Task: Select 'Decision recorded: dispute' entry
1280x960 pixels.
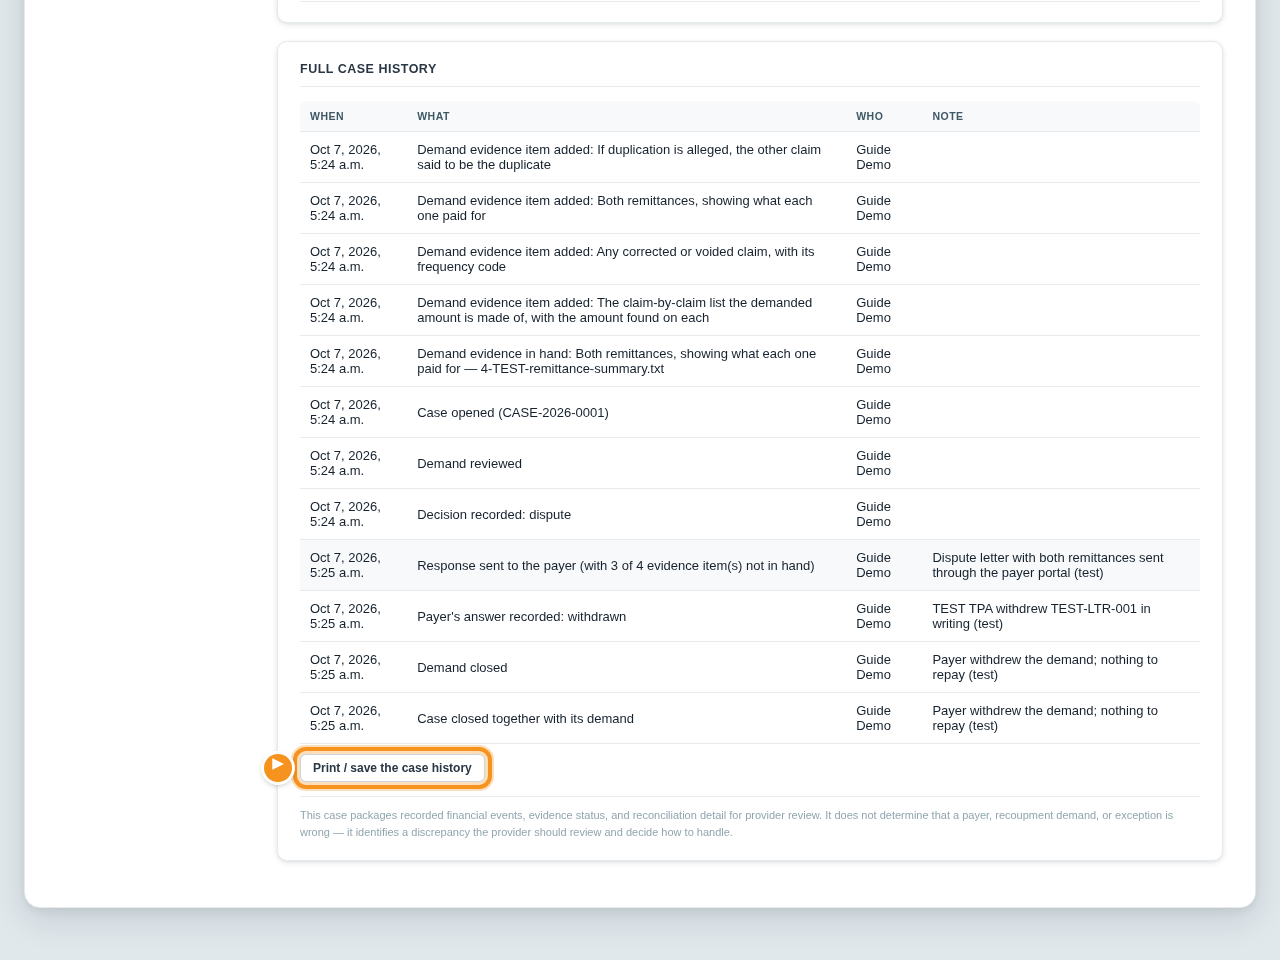Action: click(x=750, y=514)
